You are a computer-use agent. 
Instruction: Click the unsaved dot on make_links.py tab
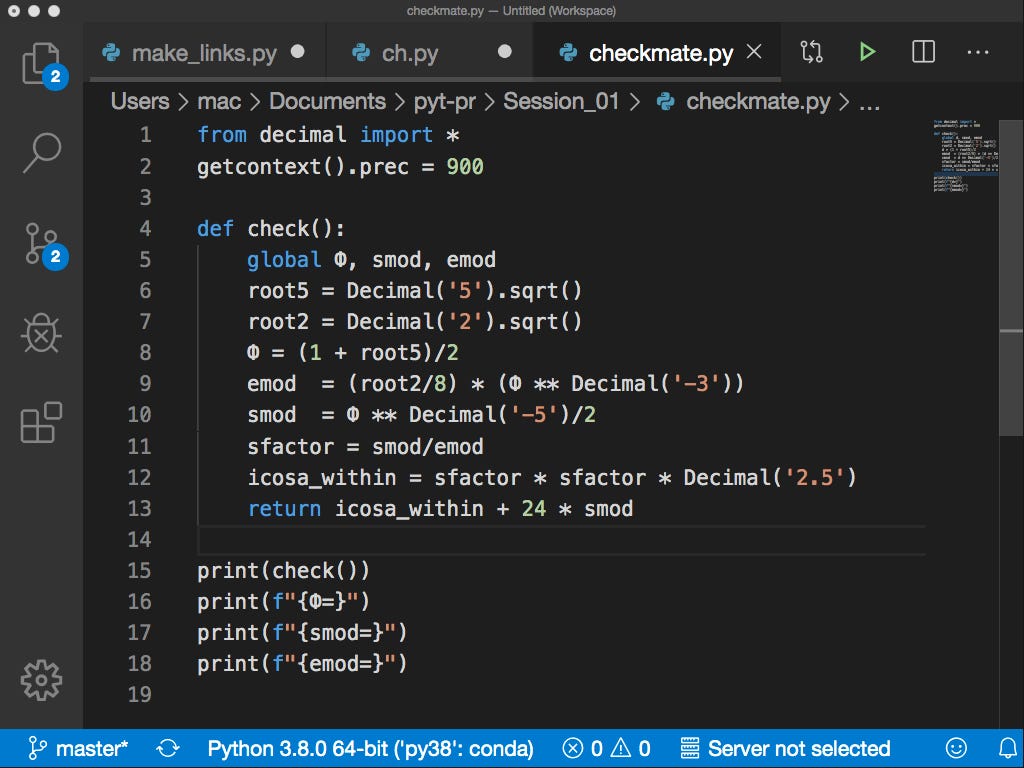pyautogui.click(x=298, y=52)
